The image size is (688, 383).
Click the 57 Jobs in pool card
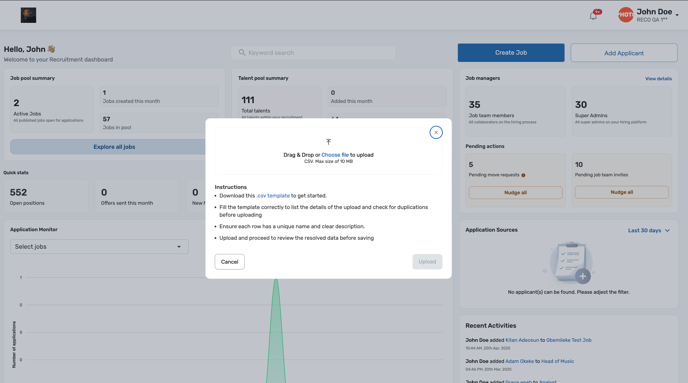click(x=159, y=123)
